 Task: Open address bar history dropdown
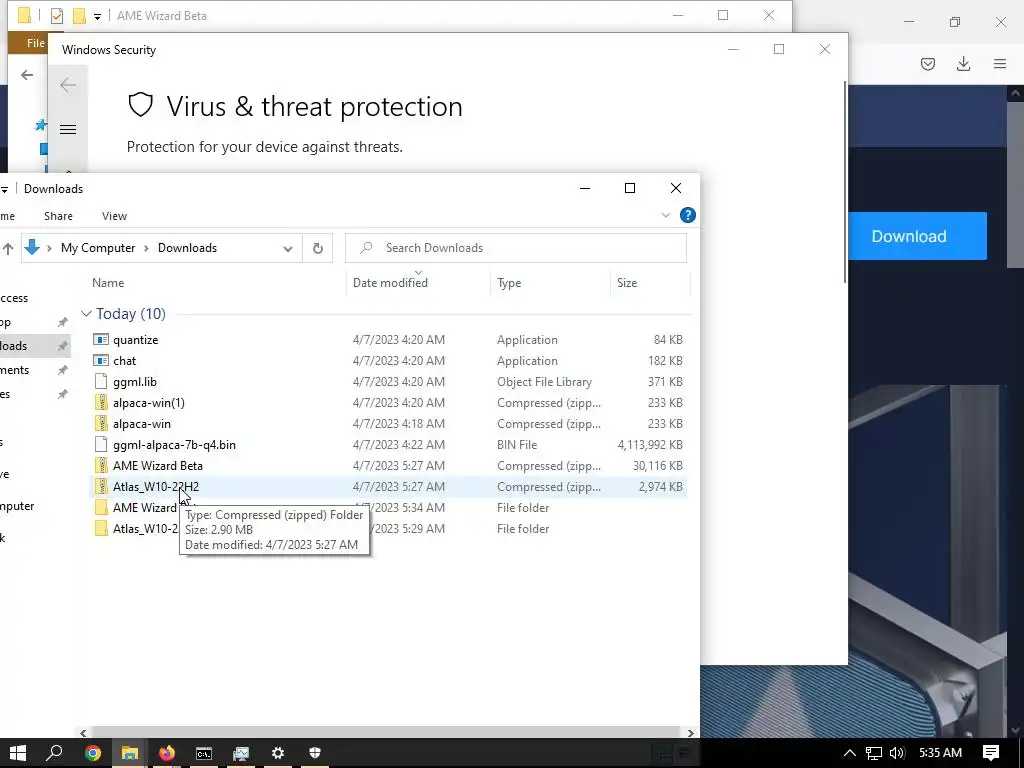[287, 248]
